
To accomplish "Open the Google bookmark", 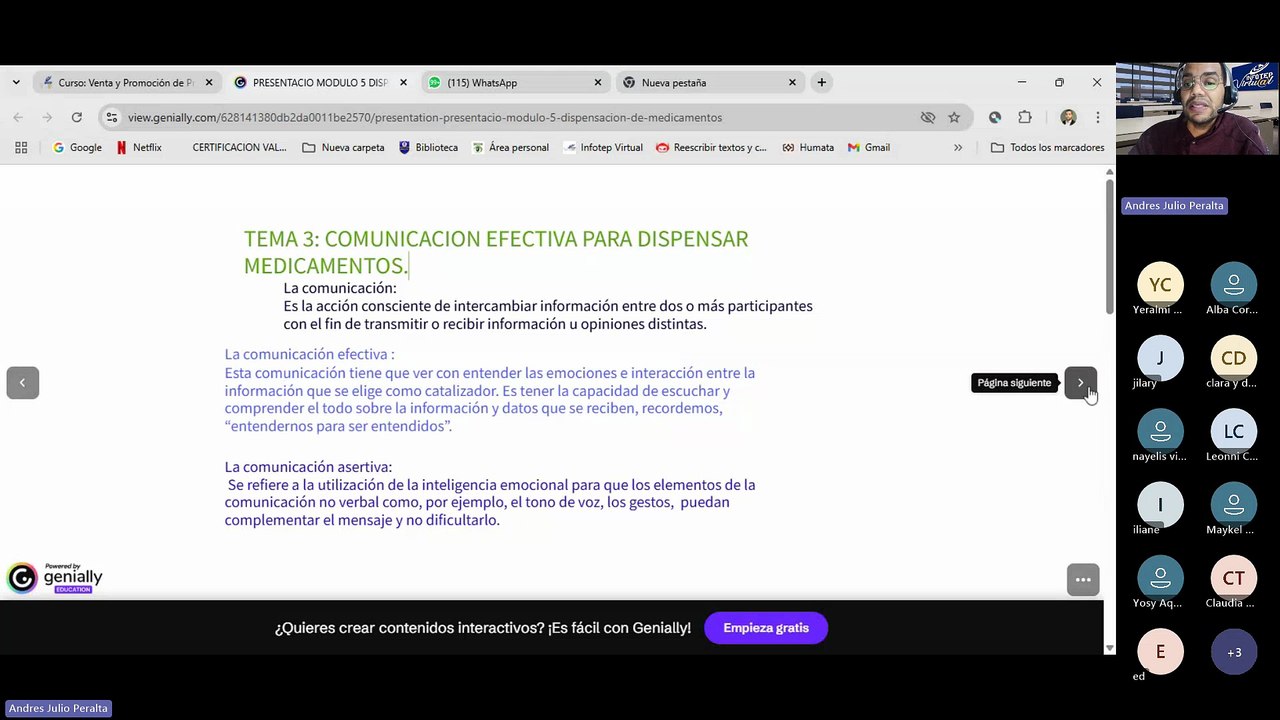I will 77,147.
